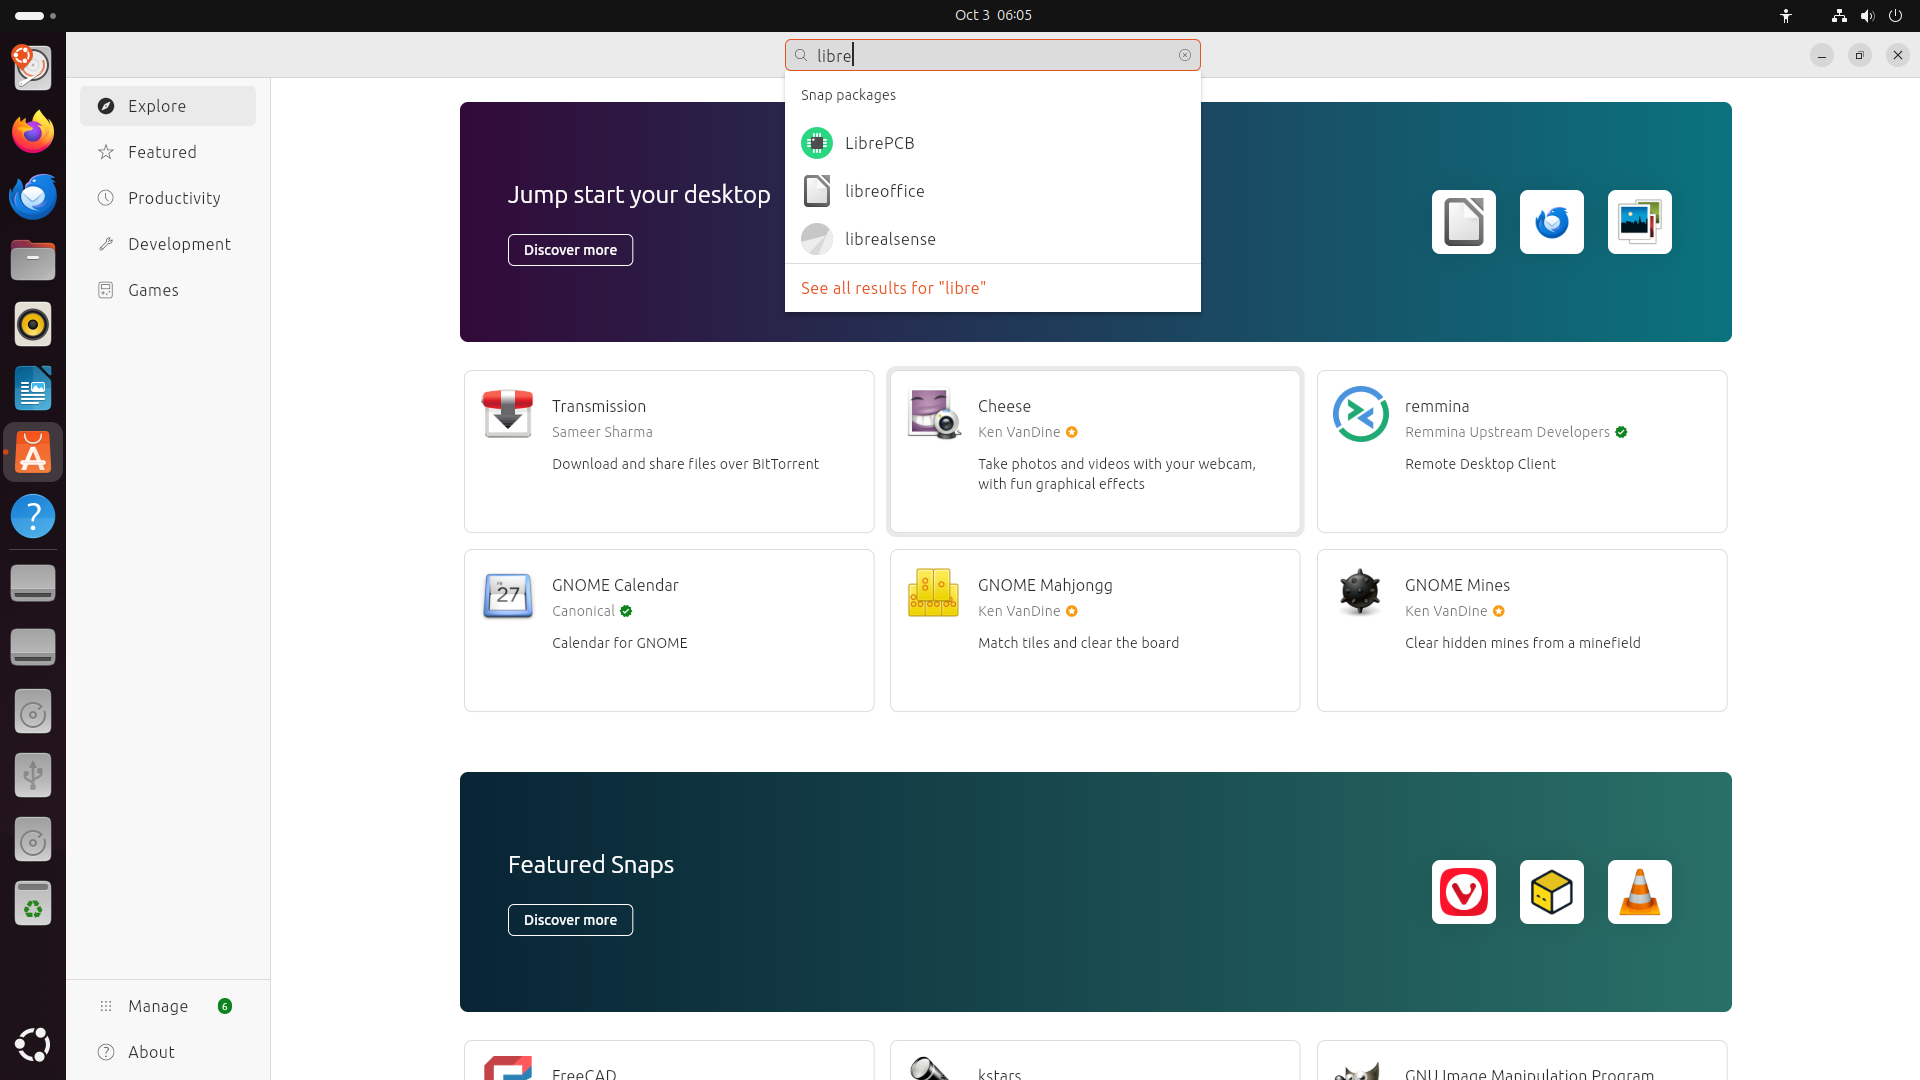This screenshot has height=1080, width=1920.
Task: Open the GNOME Mines card title
Action: tap(1457, 585)
